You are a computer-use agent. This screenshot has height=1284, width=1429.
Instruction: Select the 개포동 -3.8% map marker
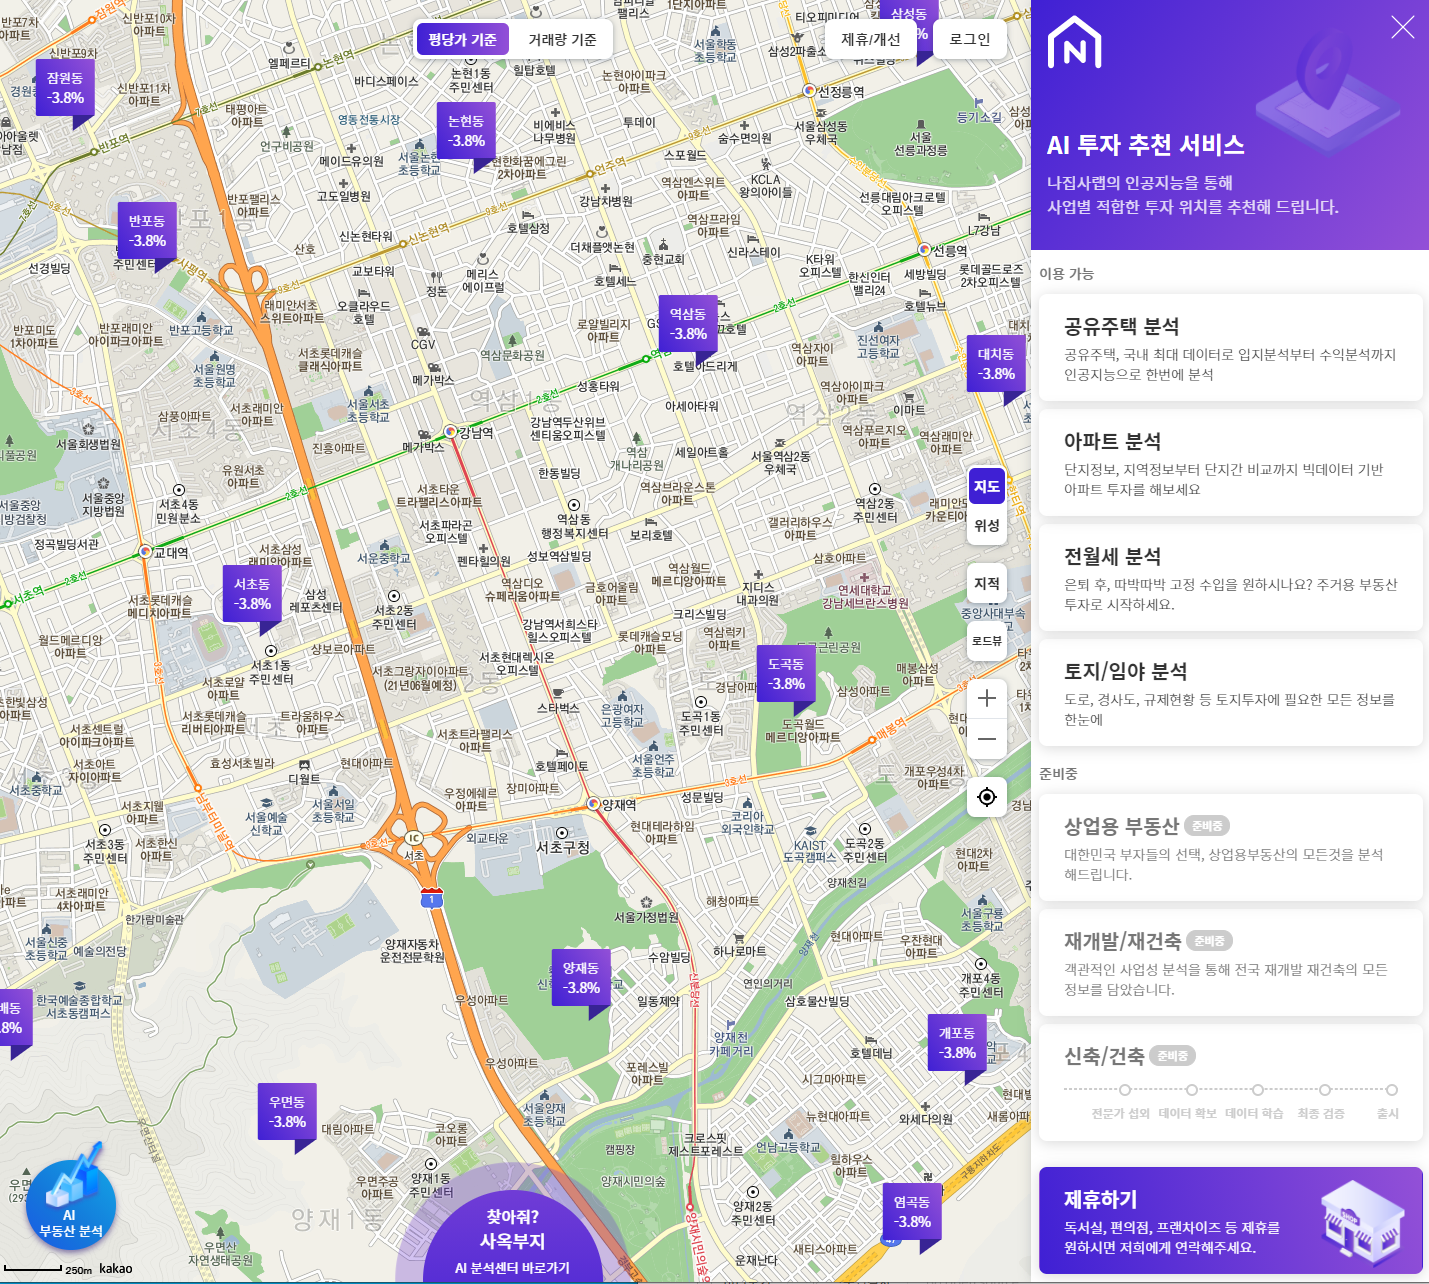957,1043
